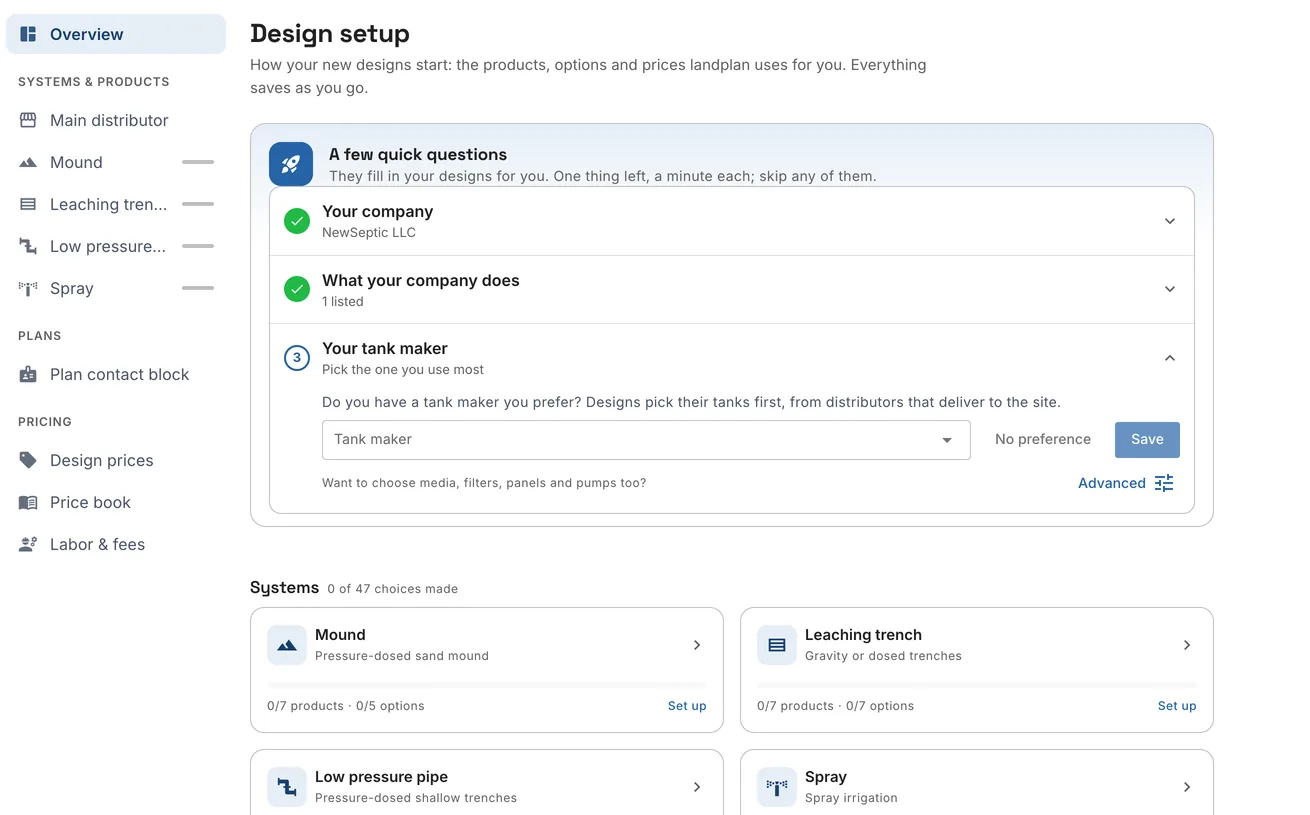1310x815 pixels.
Task: Click the Leaching trench sidebar icon
Action: coord(28,204)
